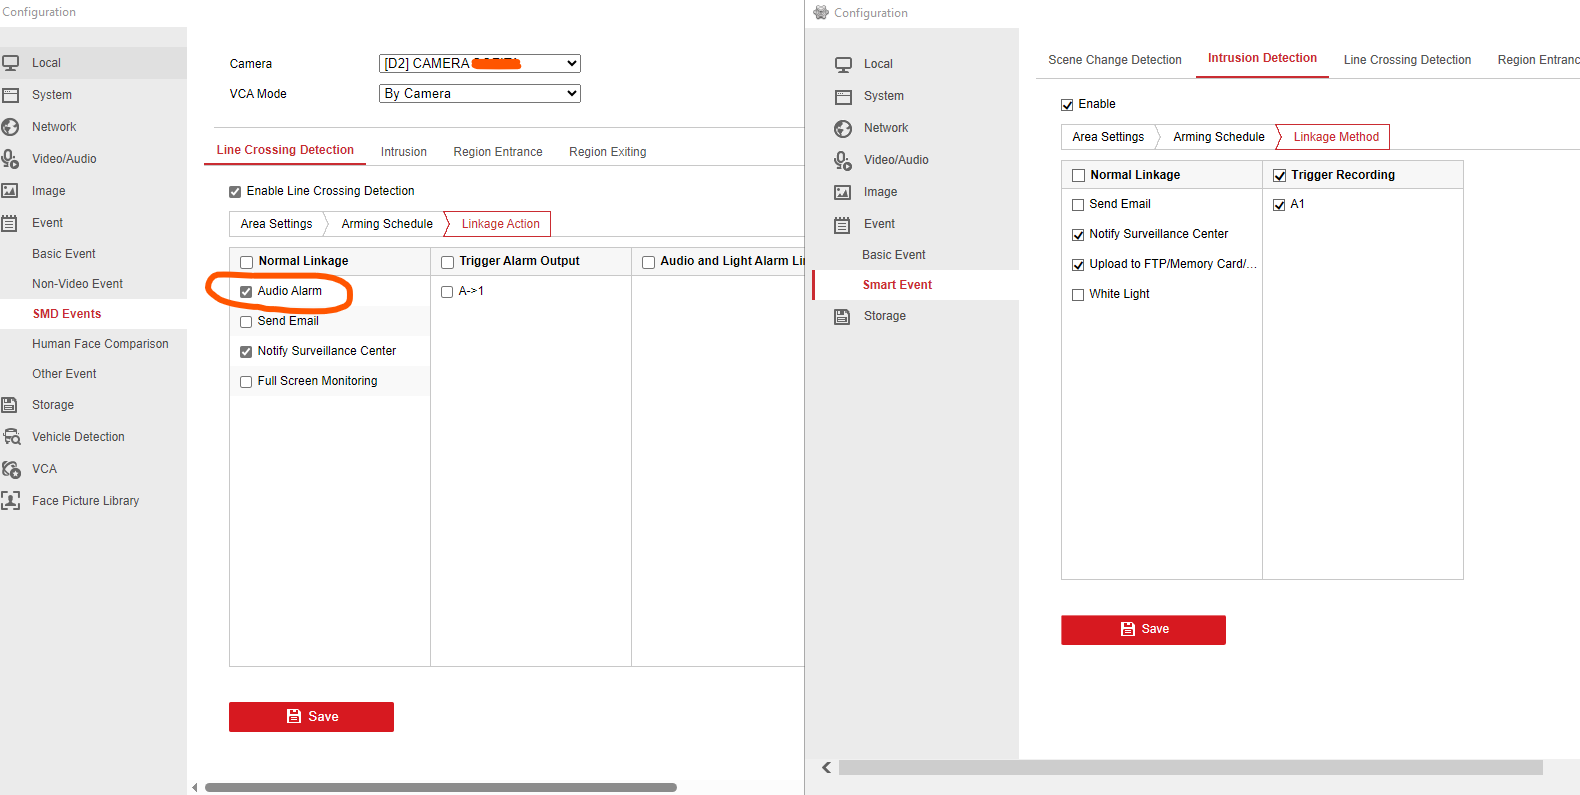Click the Network globe icon in right panel
The width and height of the screenshot is (1580, 795).
[843, 128]
